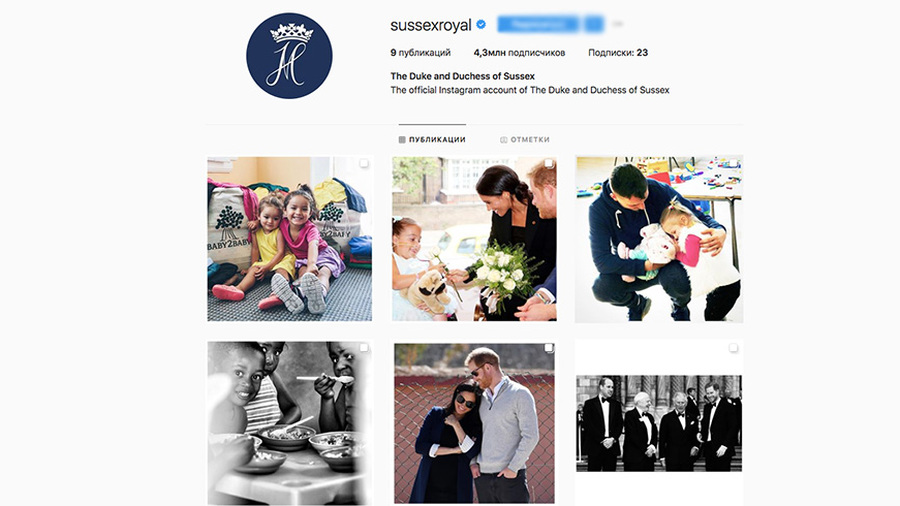Switch to the ОТМЕТКИ tab

525,139
